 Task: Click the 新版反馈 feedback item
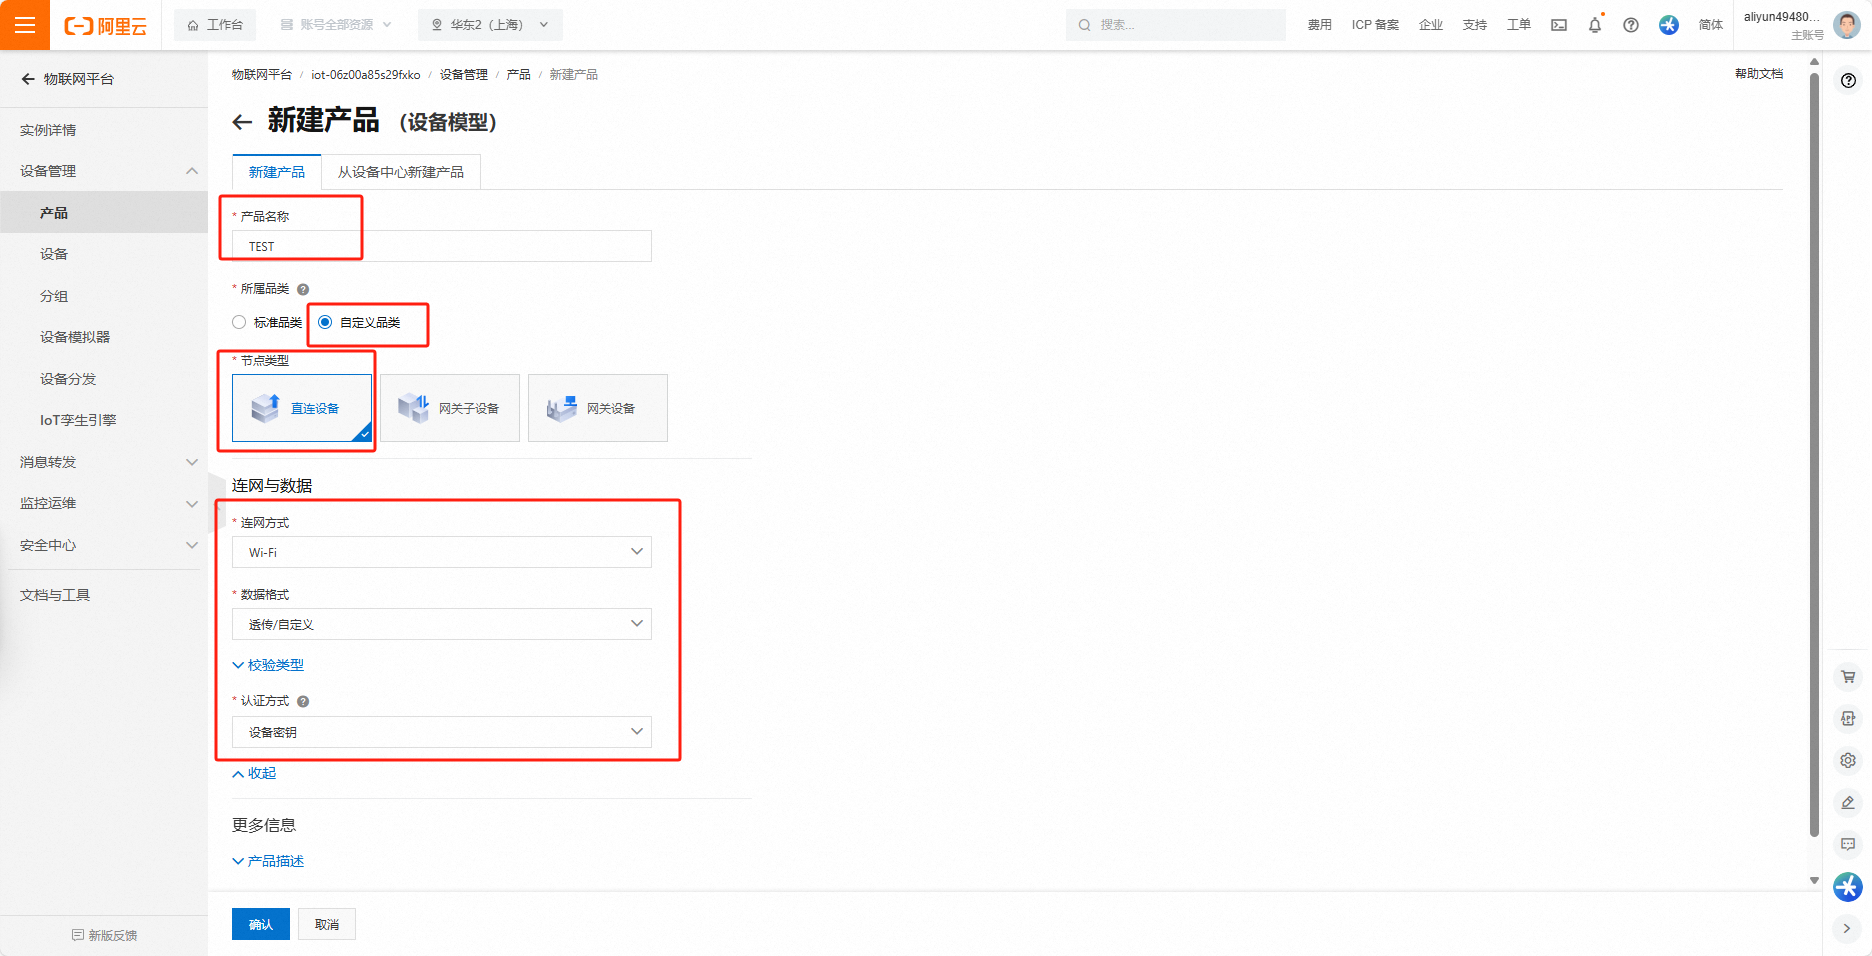click(104, 935)
